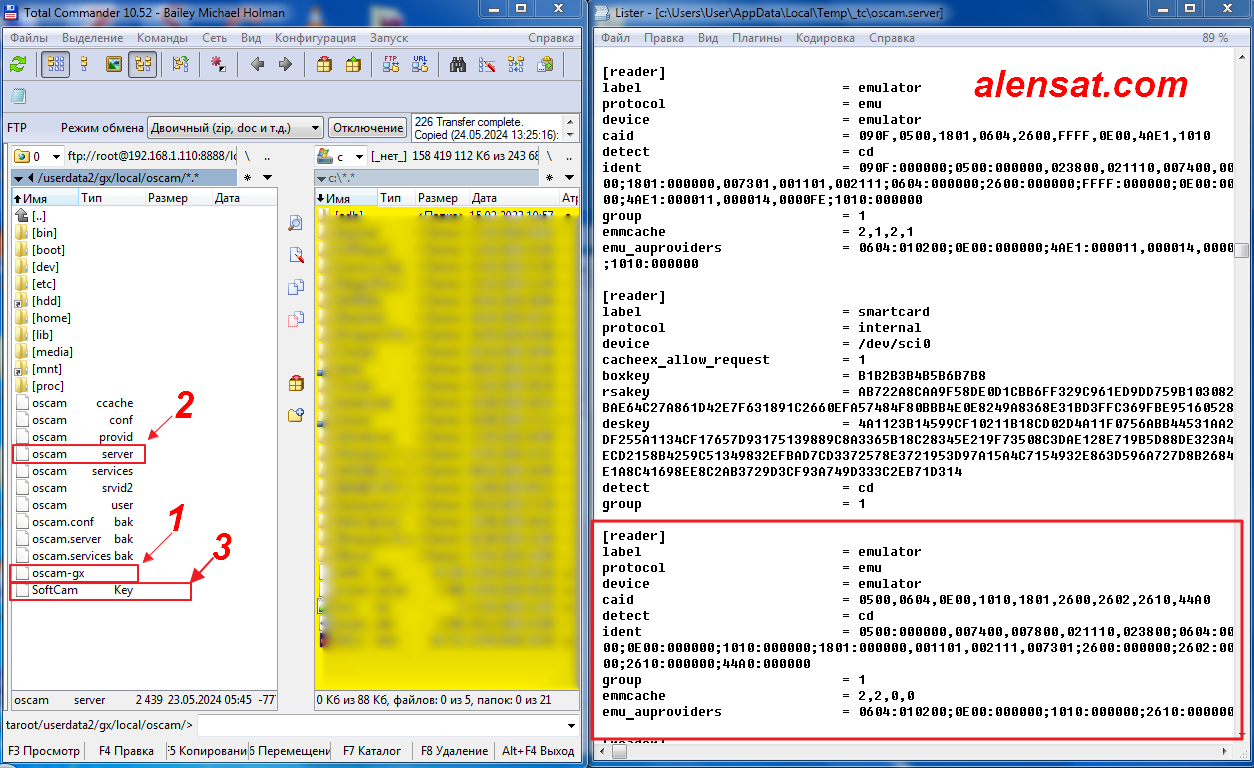This screenshot has width=1254, height=768.
Task: Go back with the left arrow icon
Action: [257, 64]
